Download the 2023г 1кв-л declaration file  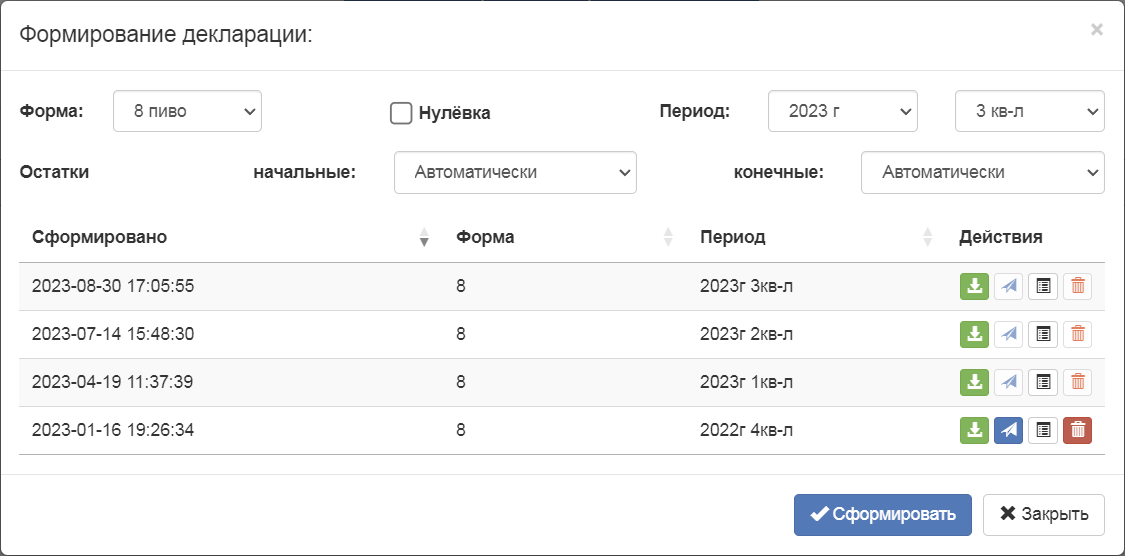click(974, 382)
